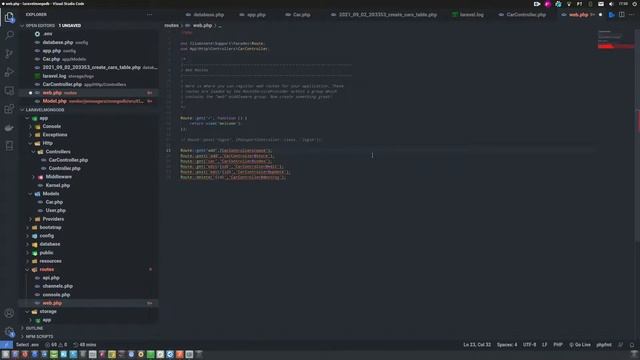Open the Run and Debug view
The width and height of the screenshot is (640, 360).
tap(9, 72)
